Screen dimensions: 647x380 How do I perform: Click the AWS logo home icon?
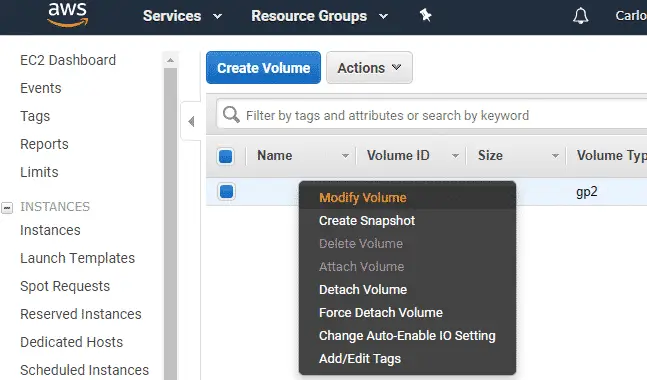point(68,15)
